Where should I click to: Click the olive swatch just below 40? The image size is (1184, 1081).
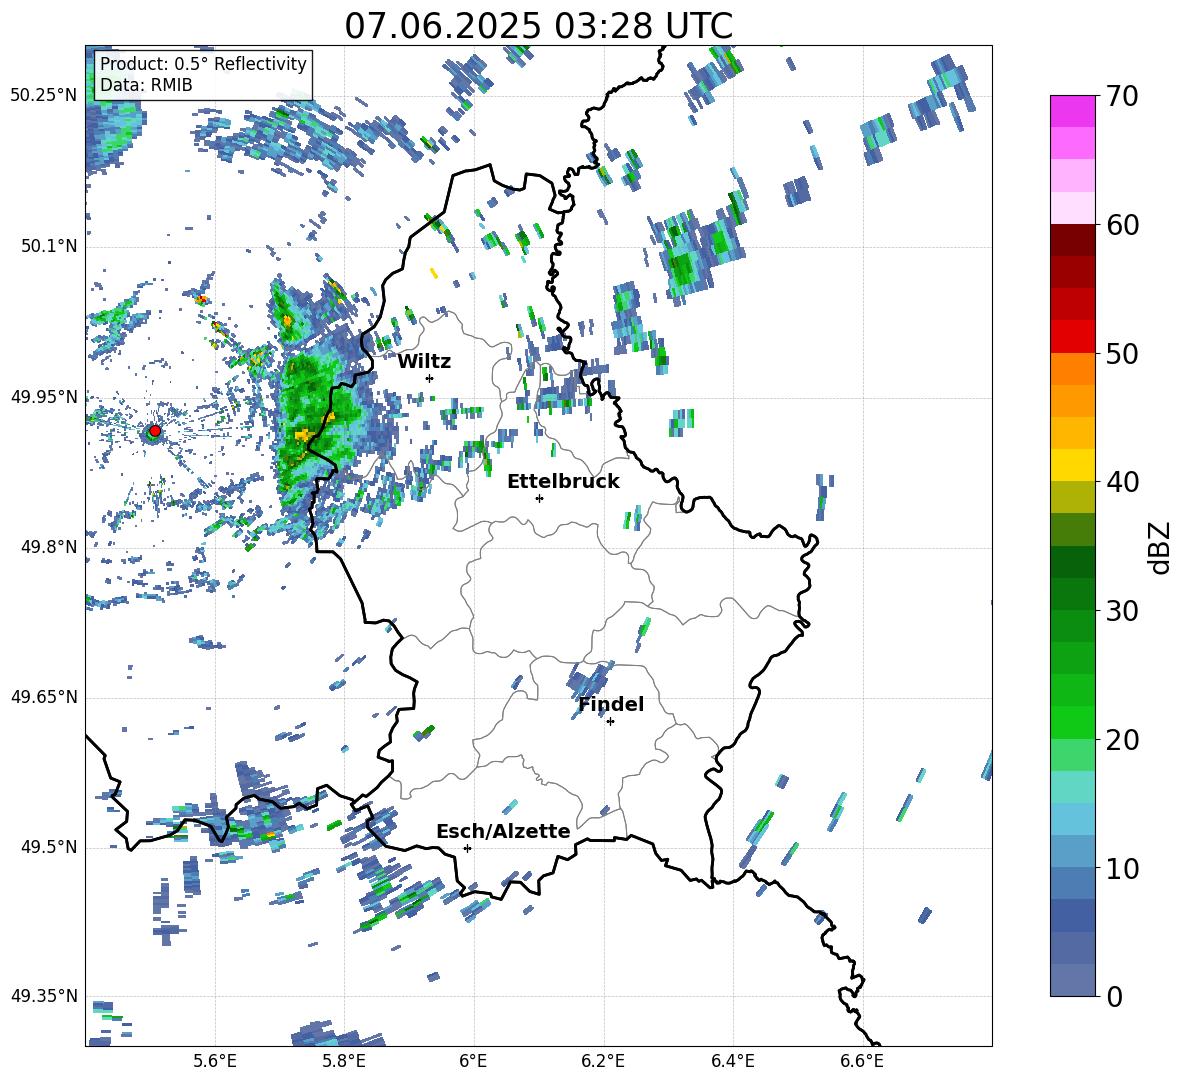1072,497
